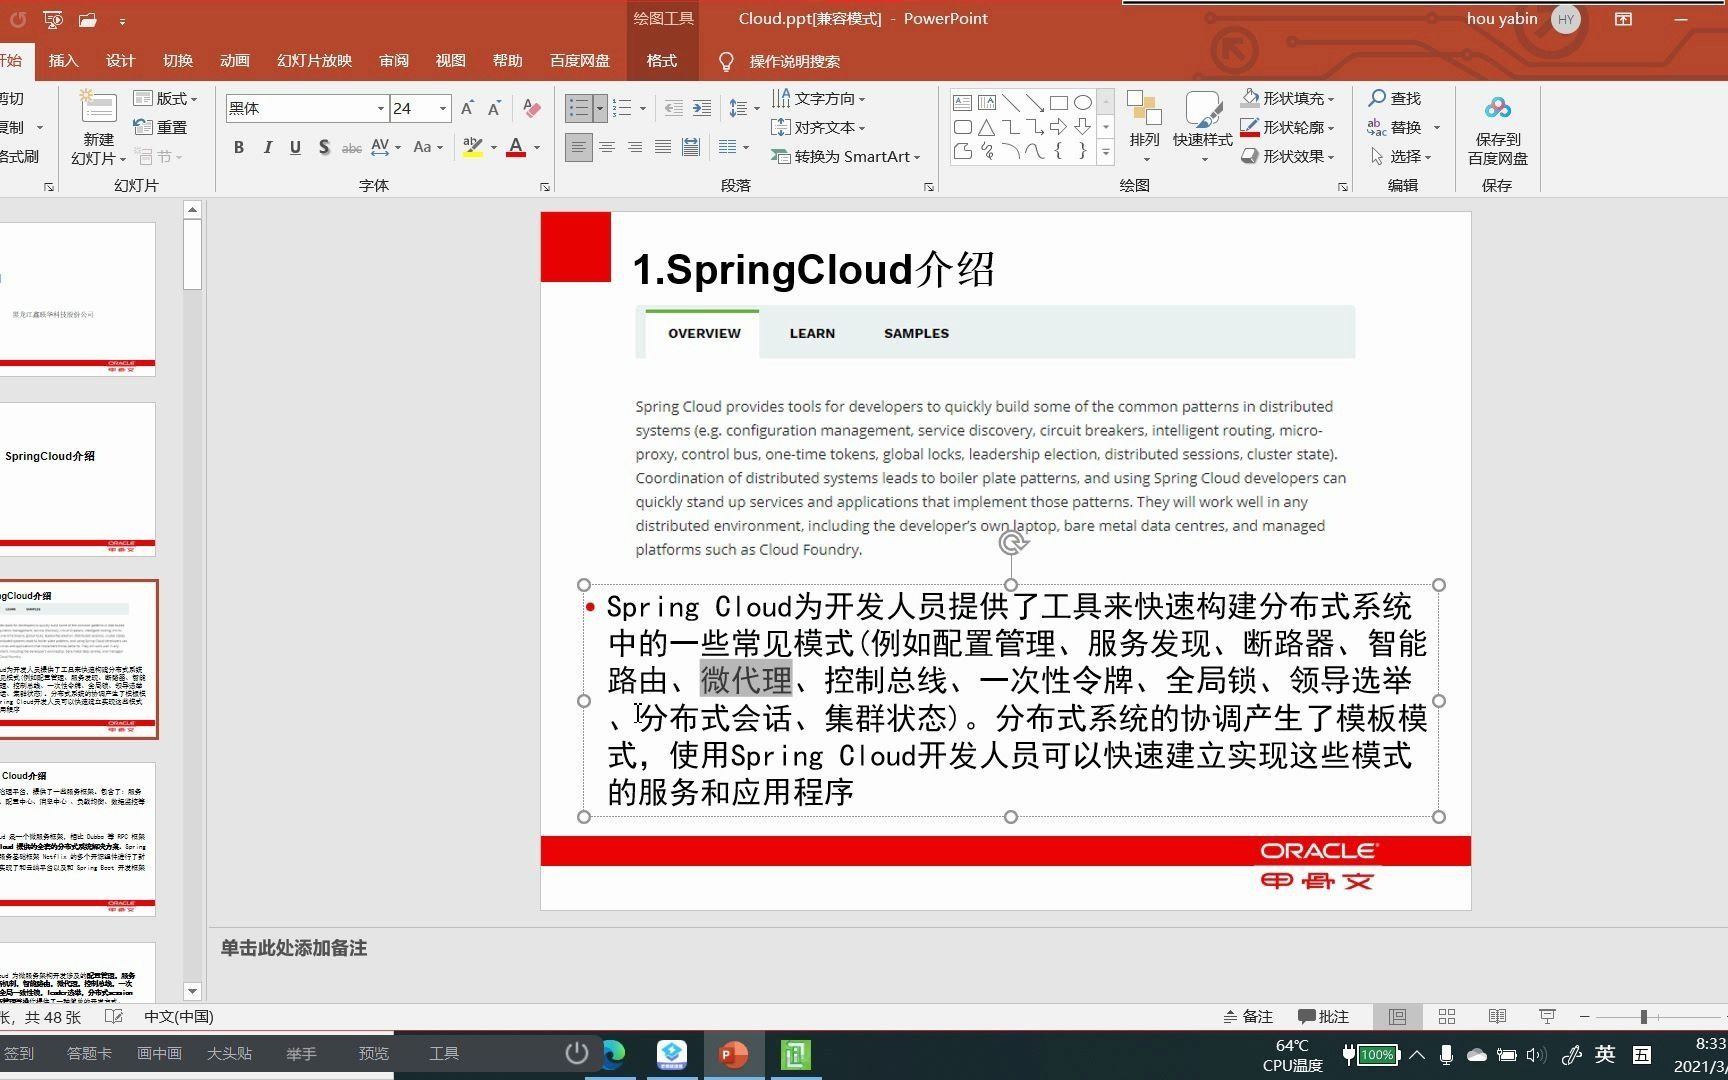Click the microphone tray icon

pyautogui.click(x=1446, y=1055)
